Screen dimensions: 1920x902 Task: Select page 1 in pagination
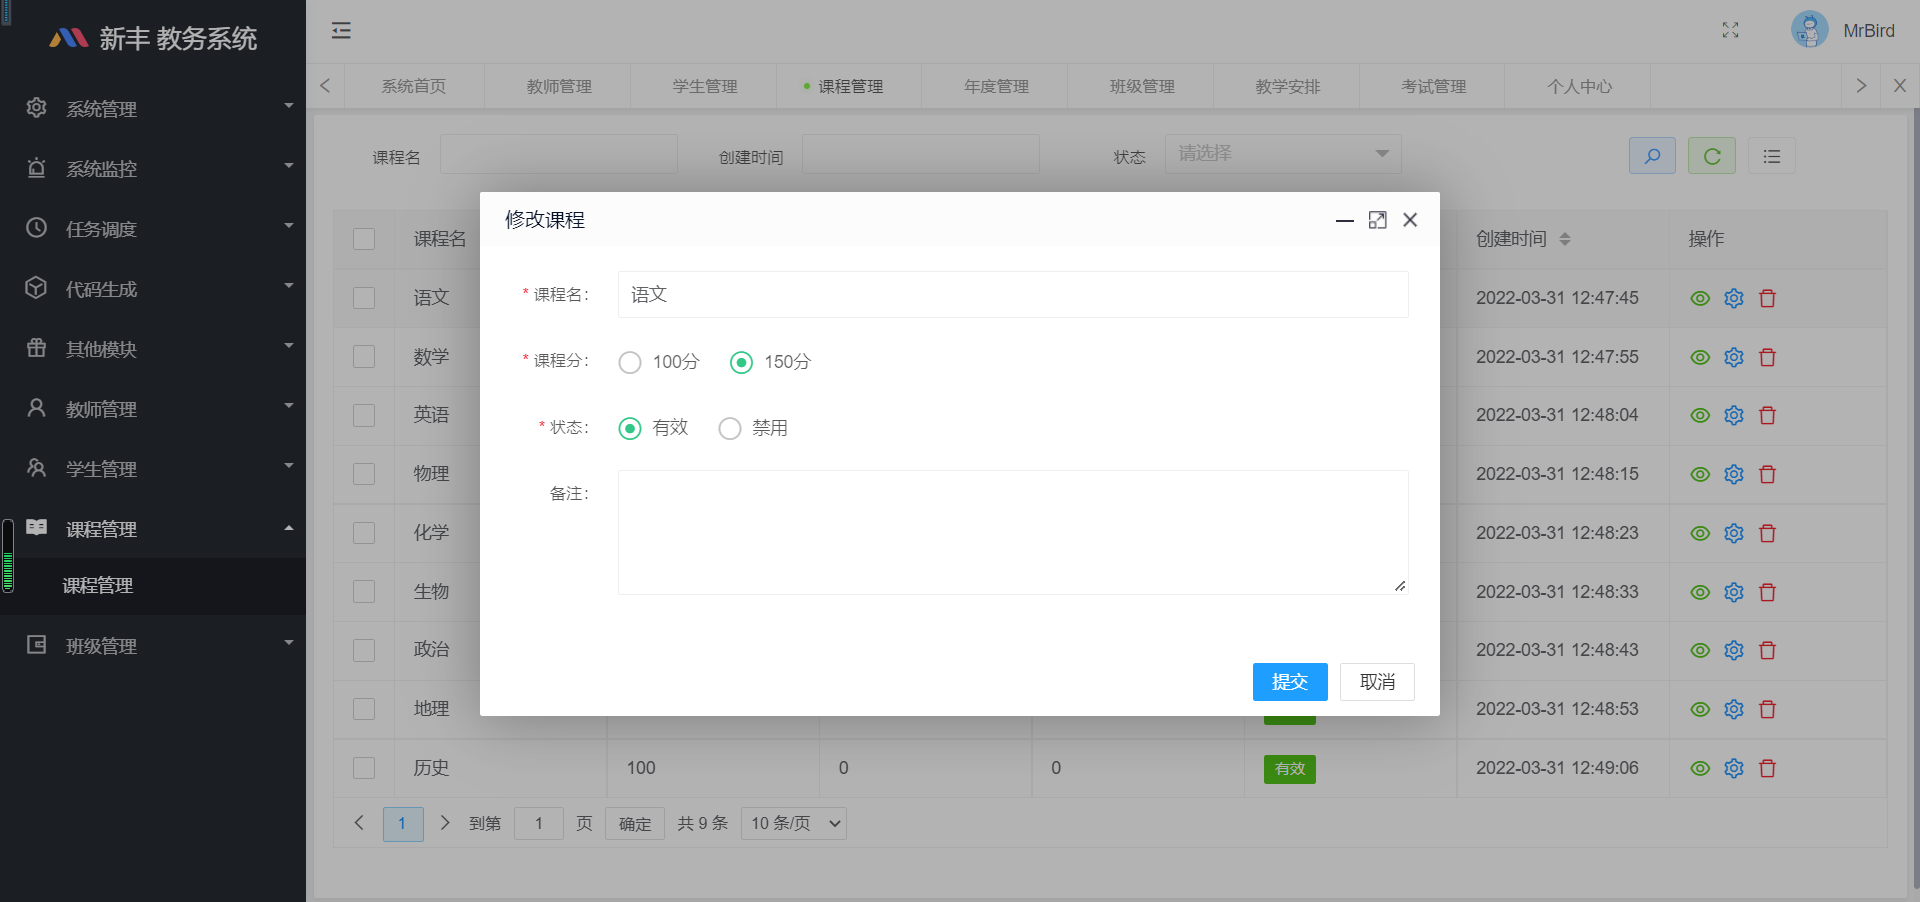coord(403,823)
